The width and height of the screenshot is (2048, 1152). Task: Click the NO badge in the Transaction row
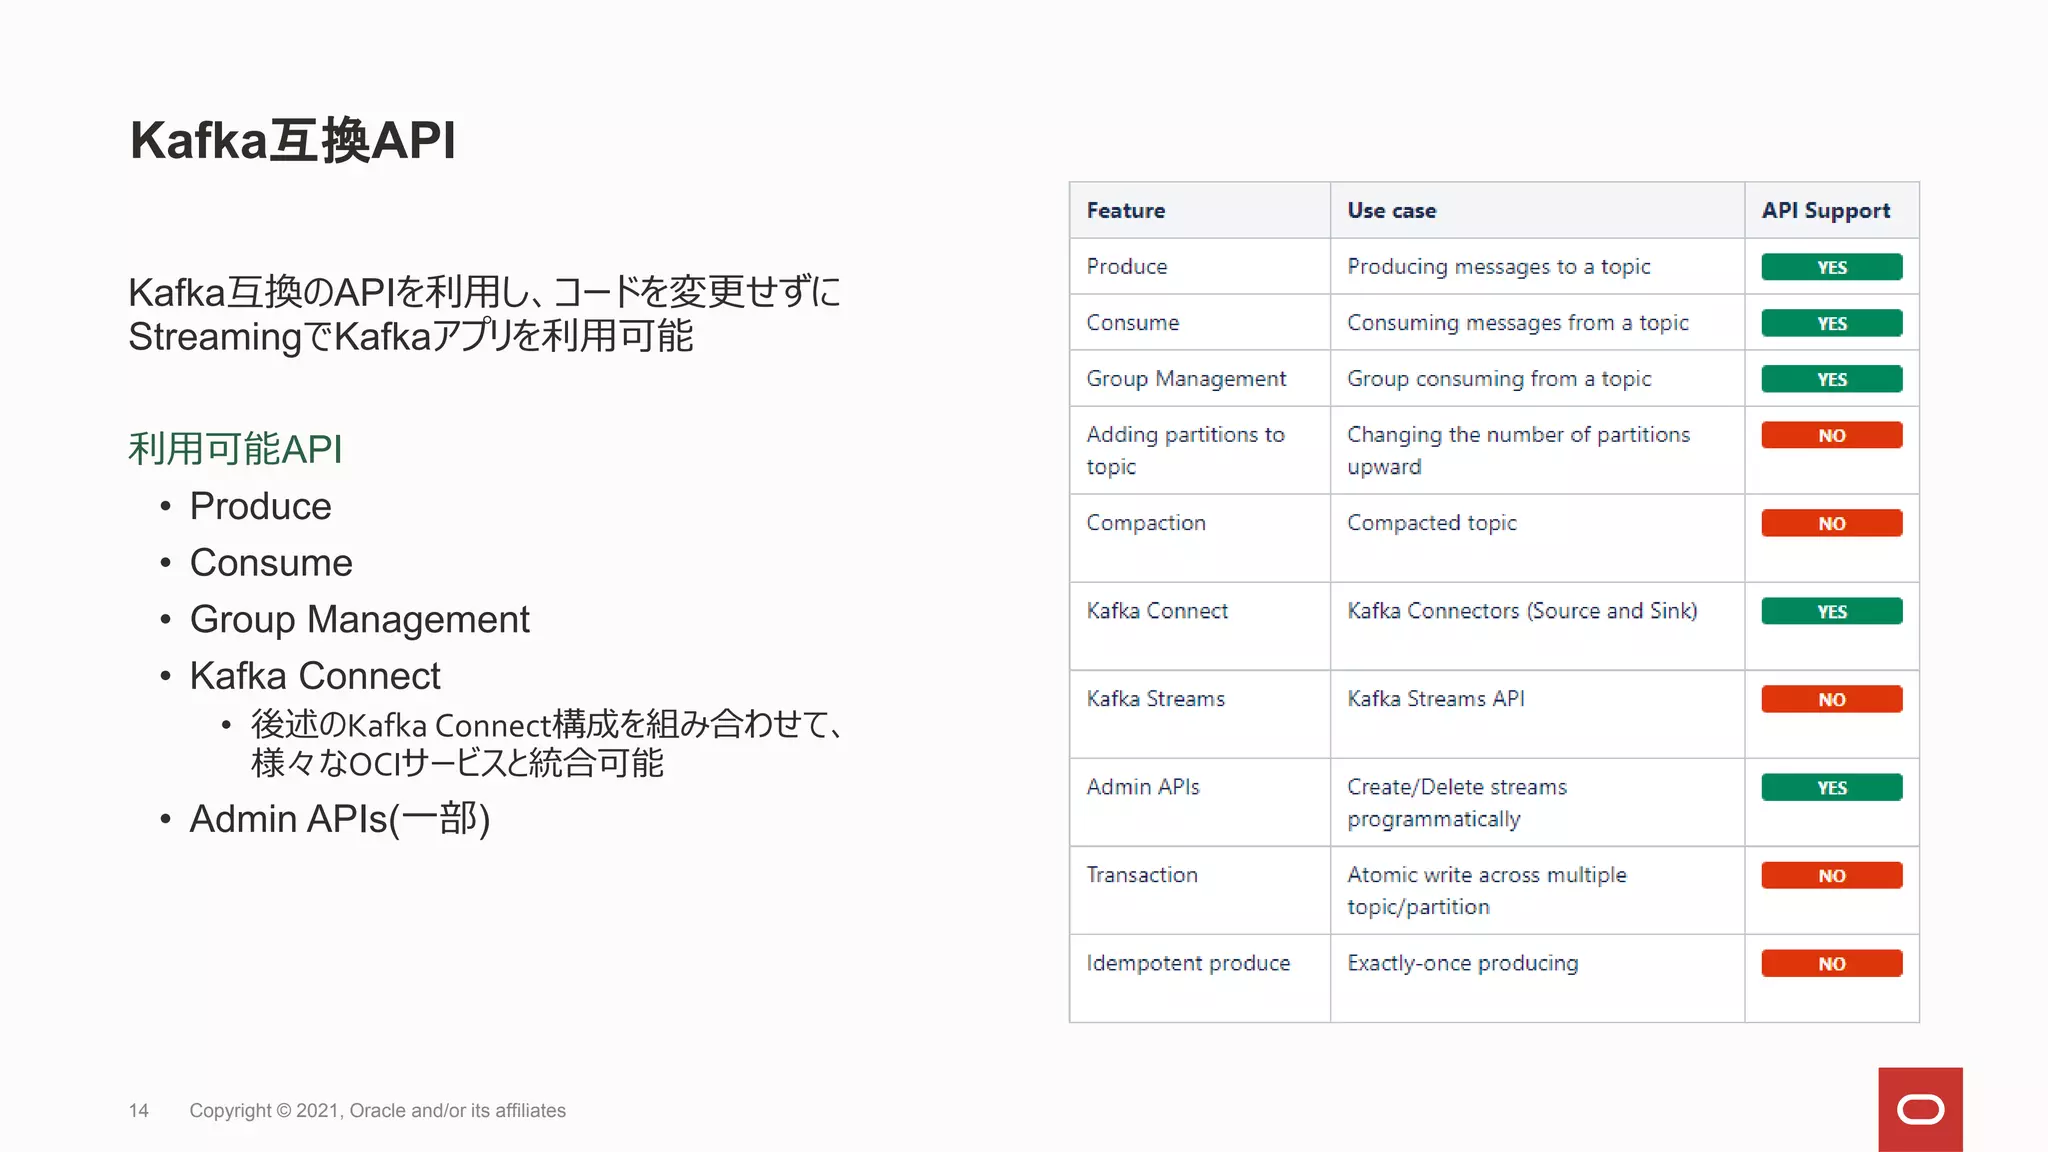click(1832, 875)
